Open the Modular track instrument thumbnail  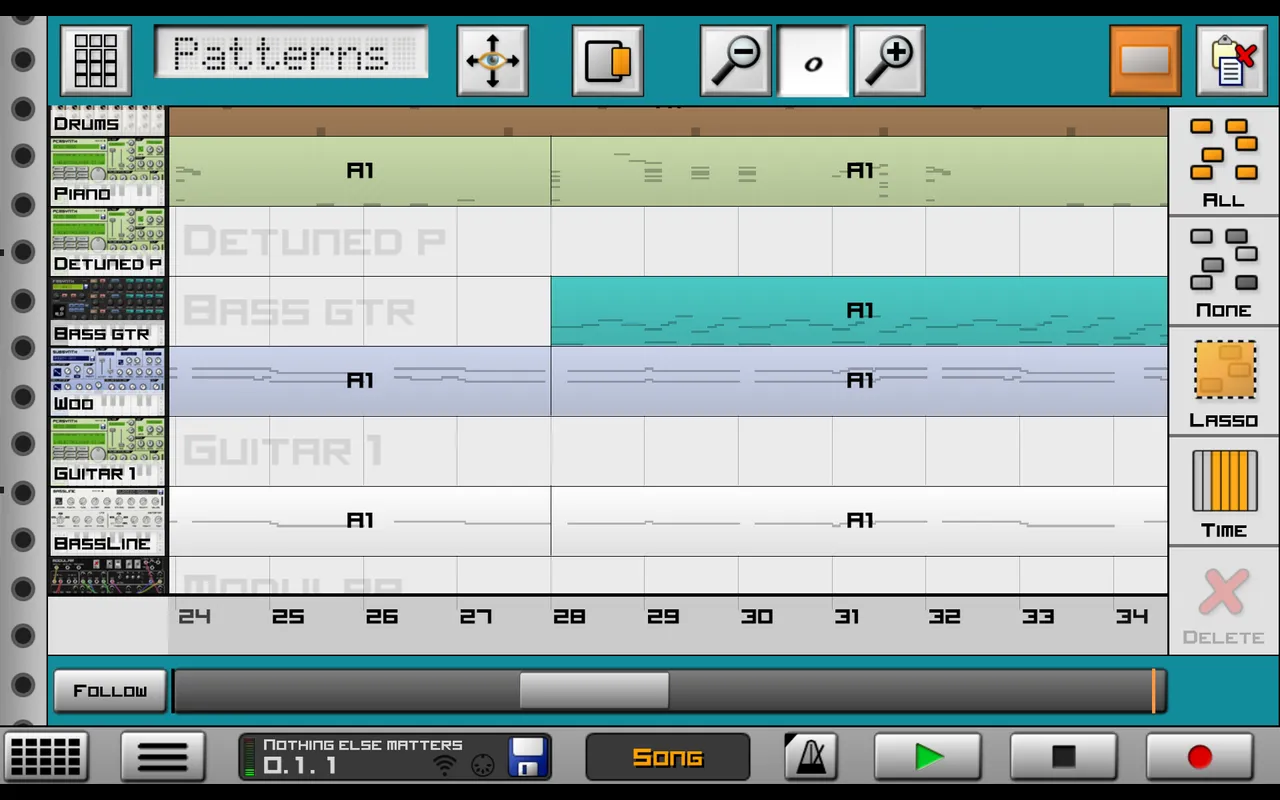pos(107,576)
